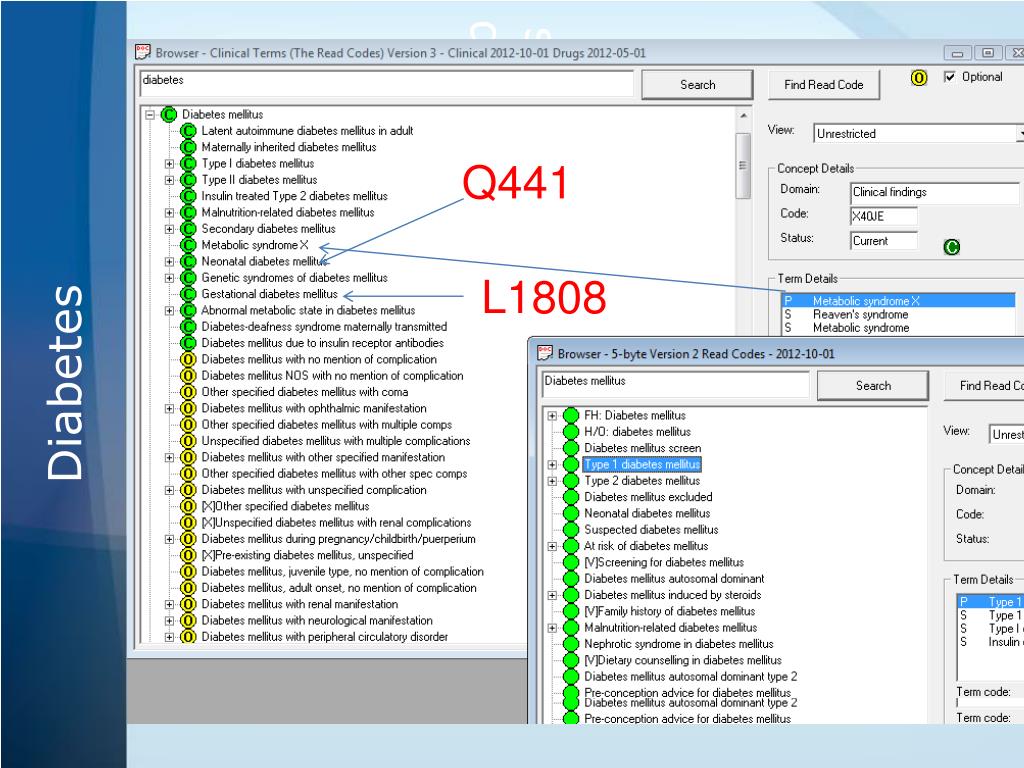The height and width of the screenshot is (768, 1024).
Task: Click green circle icon beside Neonatal diabetes mellitus in 5-byte browser
Action: 571,513
